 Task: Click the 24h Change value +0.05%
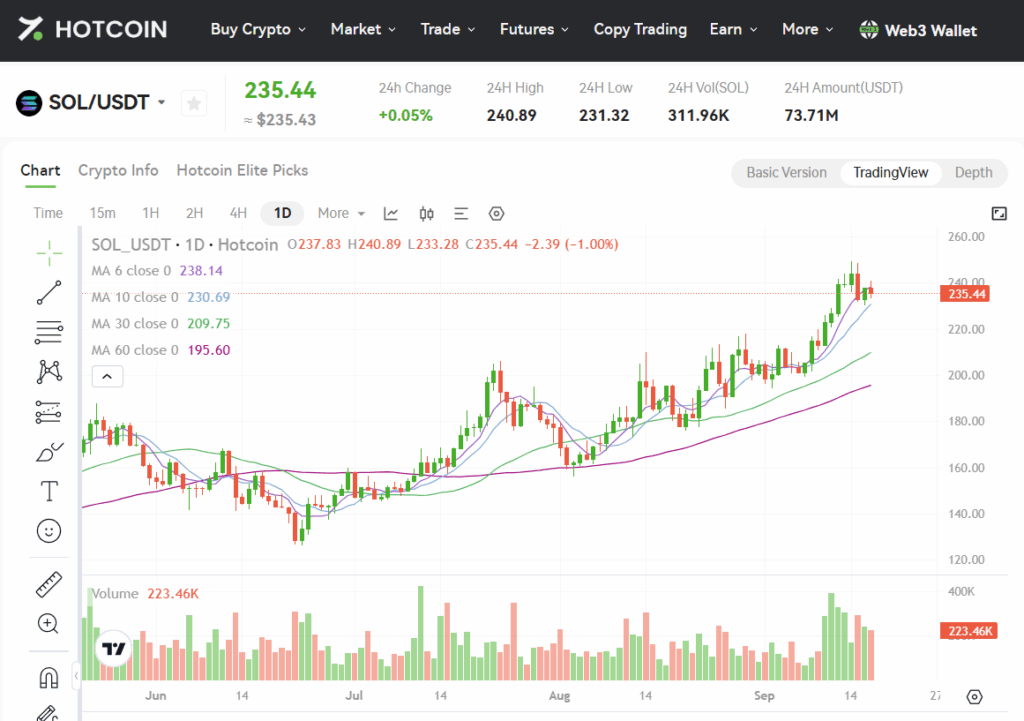pyautogui.click(x=406, y=116)
